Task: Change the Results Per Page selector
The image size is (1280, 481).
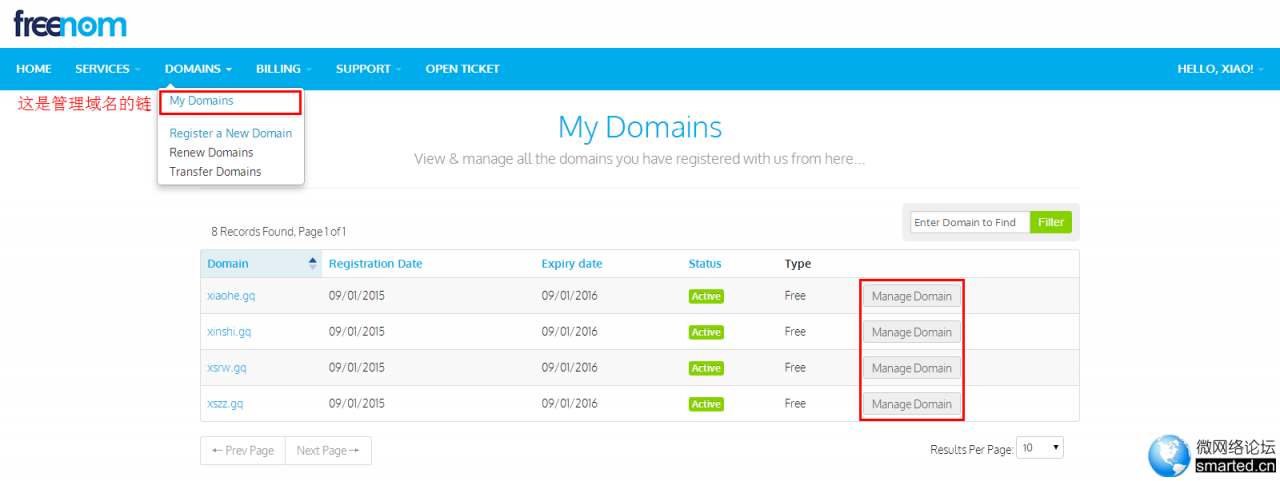Action: click(x=1040, y=448)
